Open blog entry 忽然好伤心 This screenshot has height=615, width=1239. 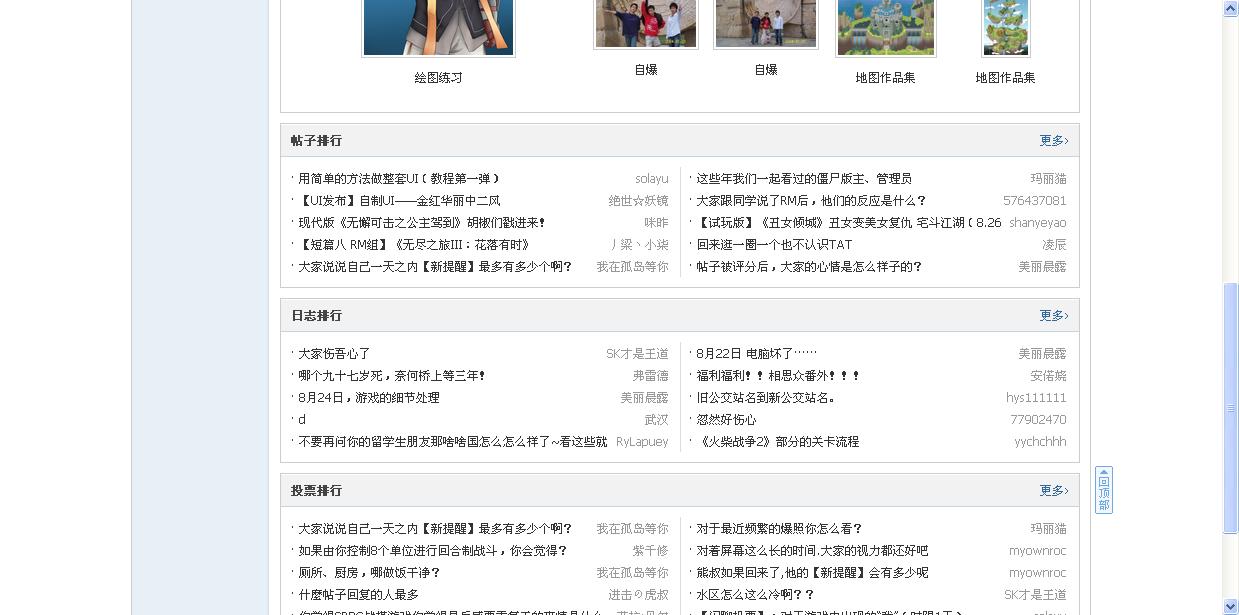(726, 420)
